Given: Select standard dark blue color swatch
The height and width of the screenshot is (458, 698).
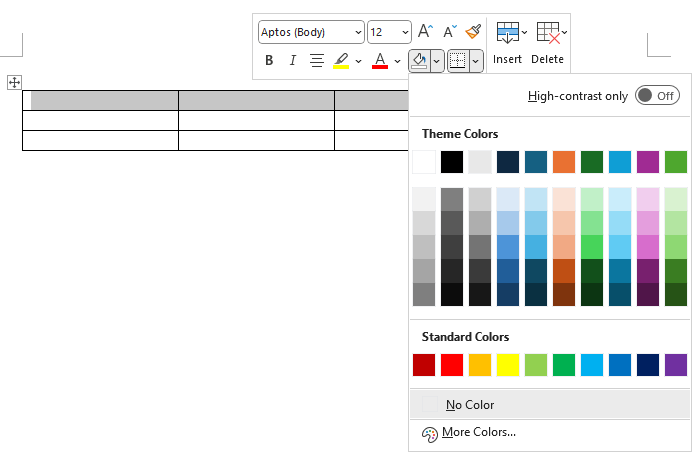Looking at the screenshot, I should point(648,365).
